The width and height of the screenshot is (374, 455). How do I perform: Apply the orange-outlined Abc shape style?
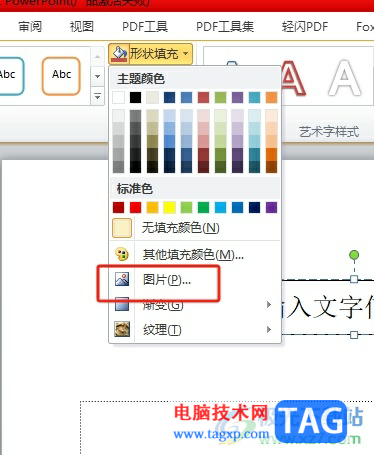pyautogui.click(x=61, y=76)
